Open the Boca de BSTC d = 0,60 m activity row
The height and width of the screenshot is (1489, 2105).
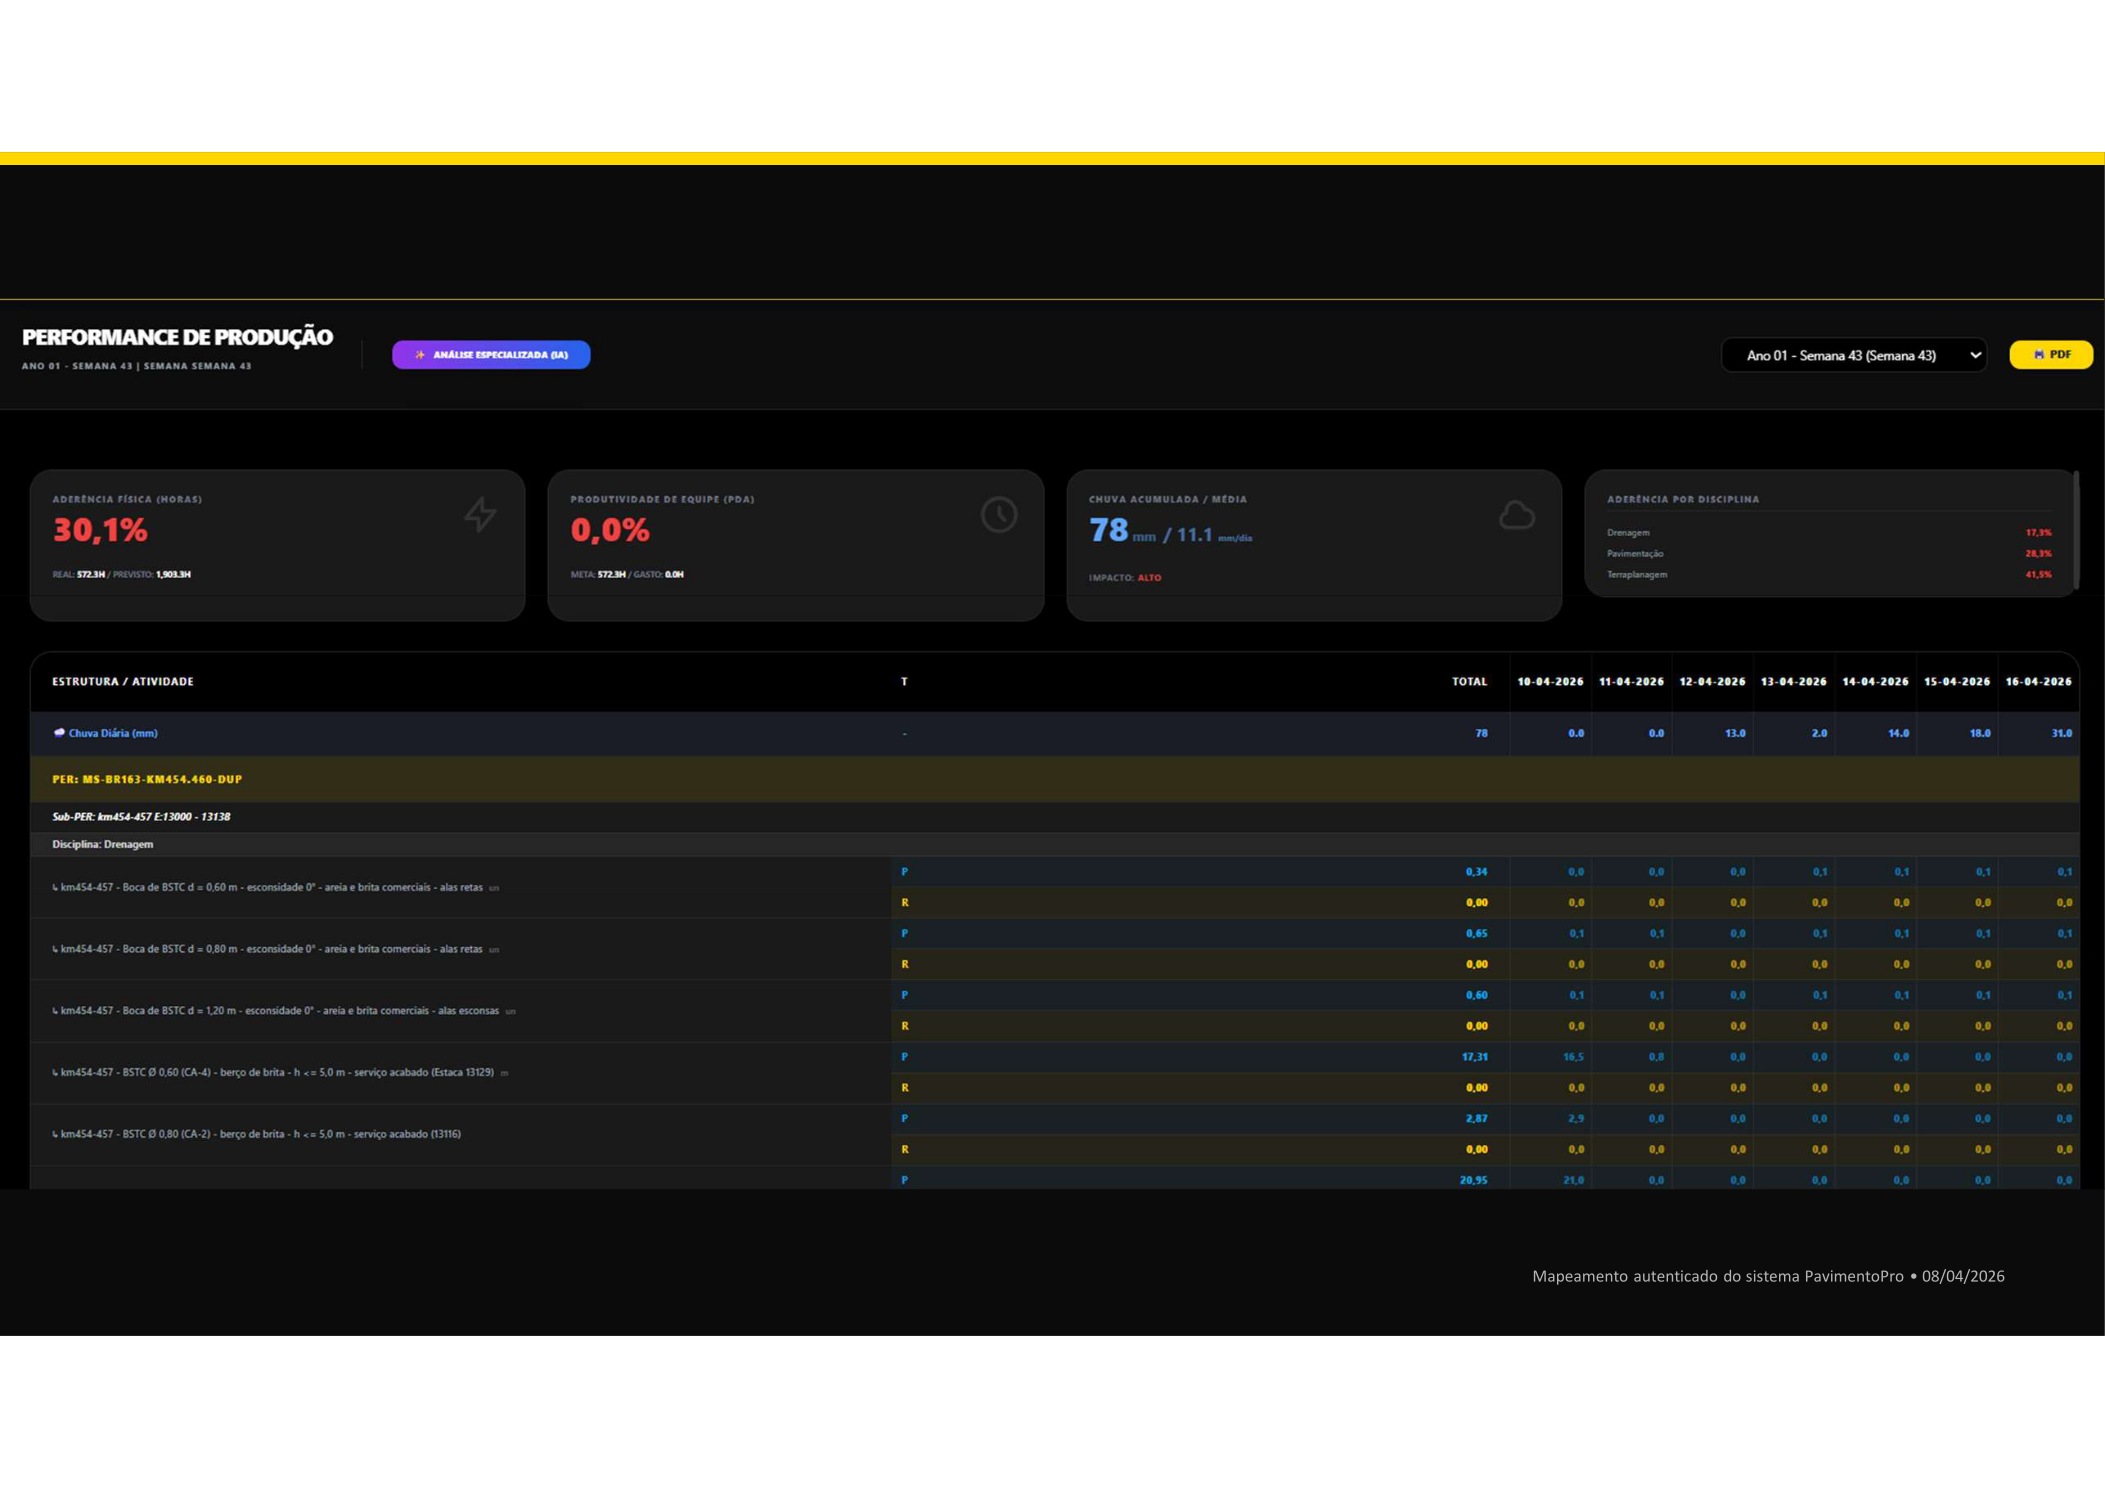pos(460,888)
